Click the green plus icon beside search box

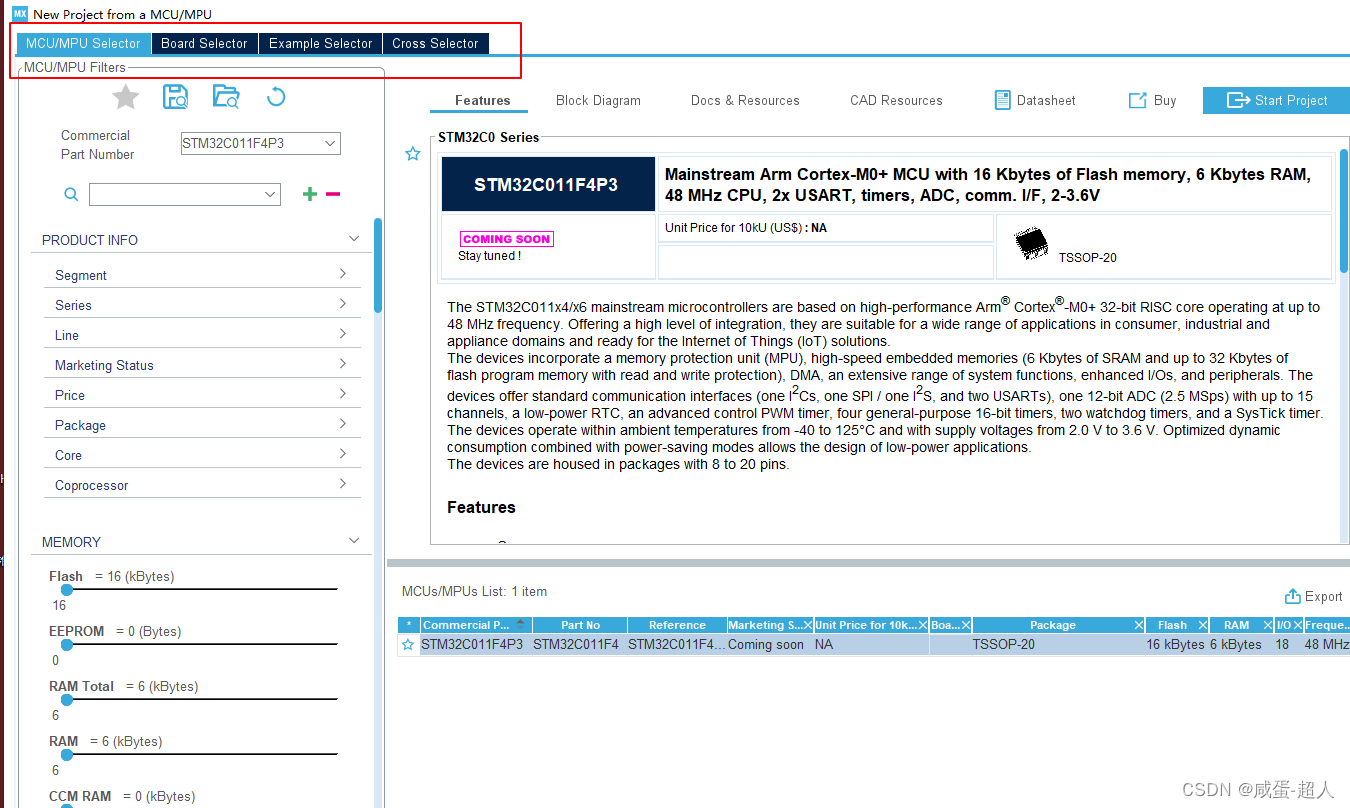[x=310, y=194]
